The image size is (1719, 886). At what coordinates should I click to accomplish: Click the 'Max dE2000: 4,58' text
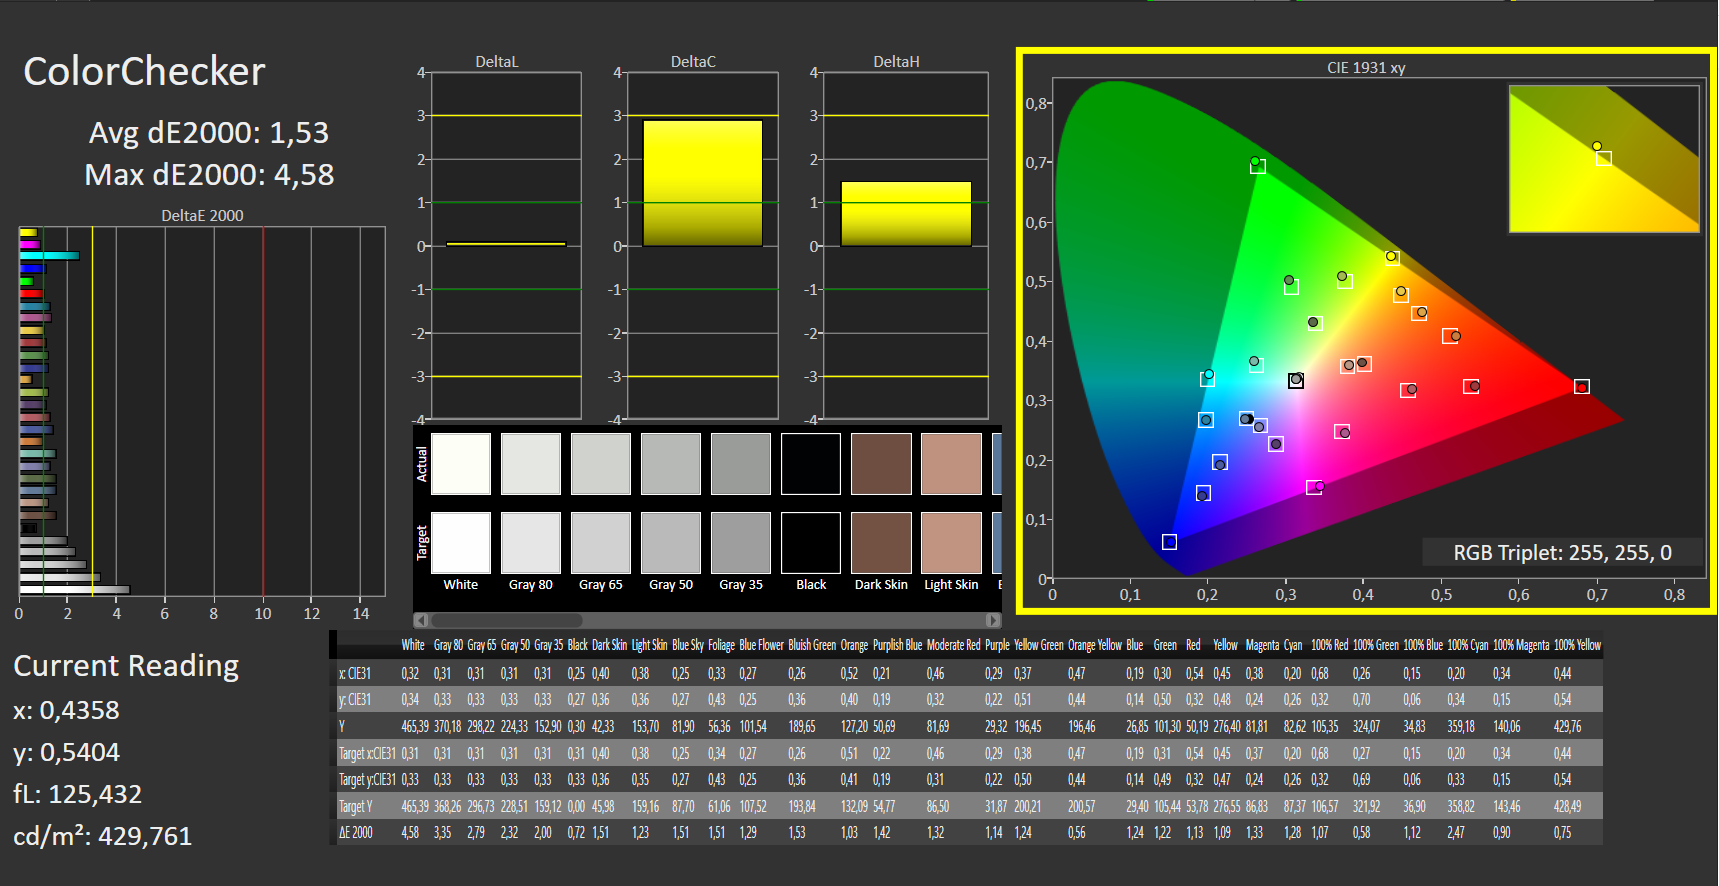(x=209, y=175)
